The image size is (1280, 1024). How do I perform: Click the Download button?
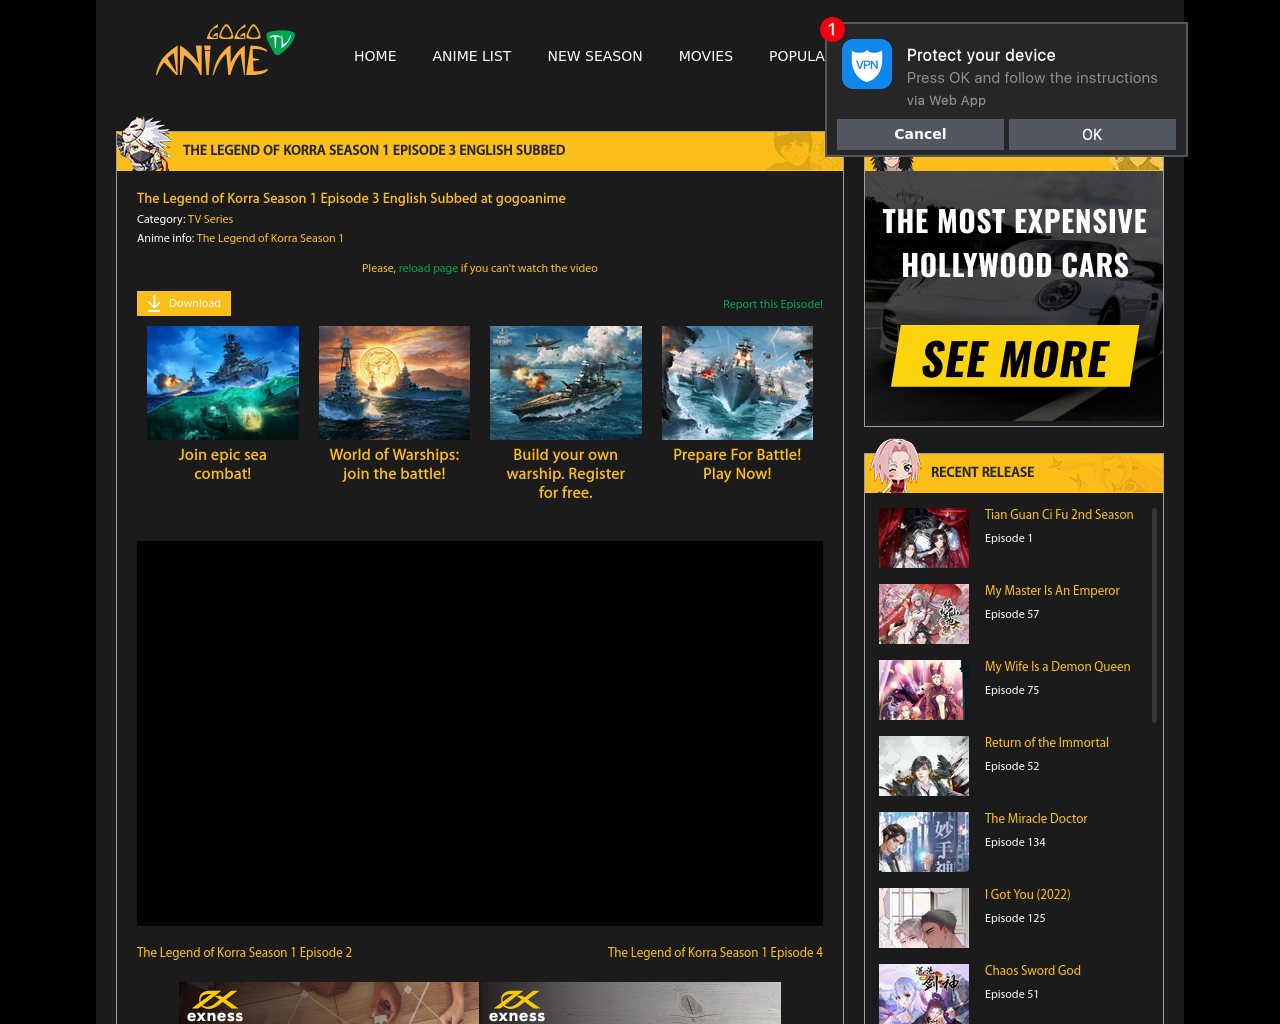tap(184, 303)
